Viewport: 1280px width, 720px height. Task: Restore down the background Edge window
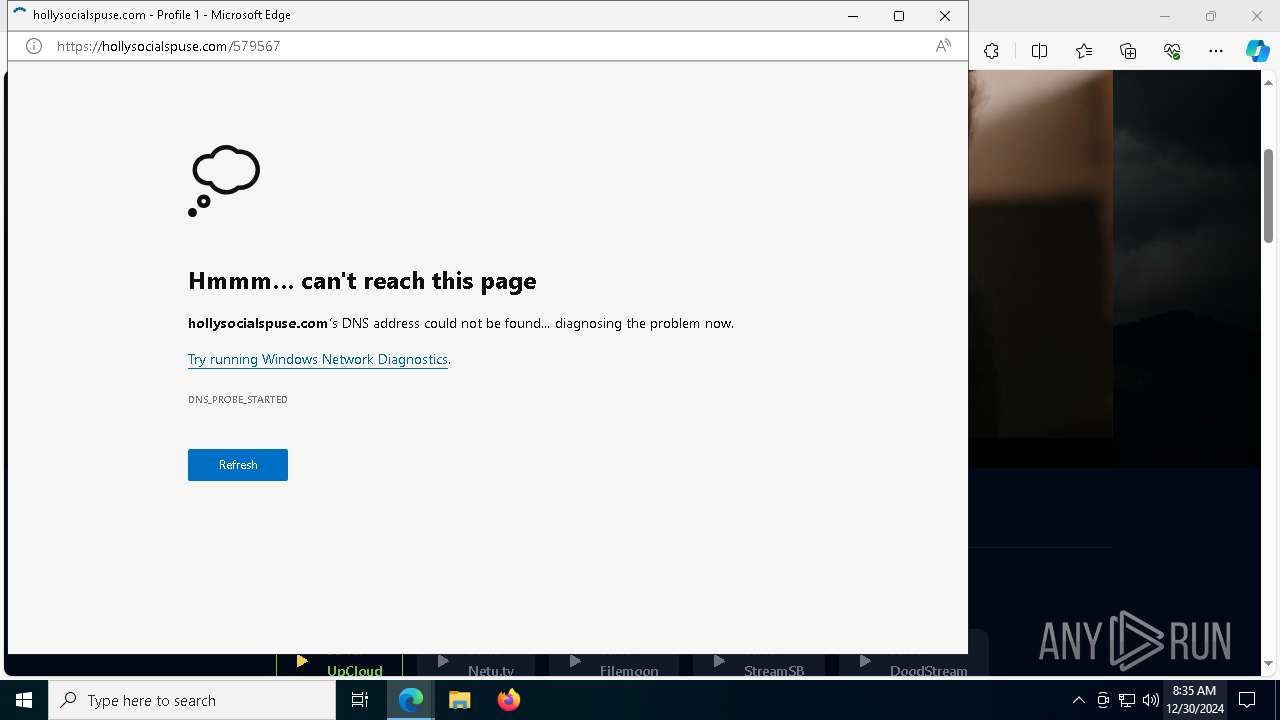coord(1211,16)
